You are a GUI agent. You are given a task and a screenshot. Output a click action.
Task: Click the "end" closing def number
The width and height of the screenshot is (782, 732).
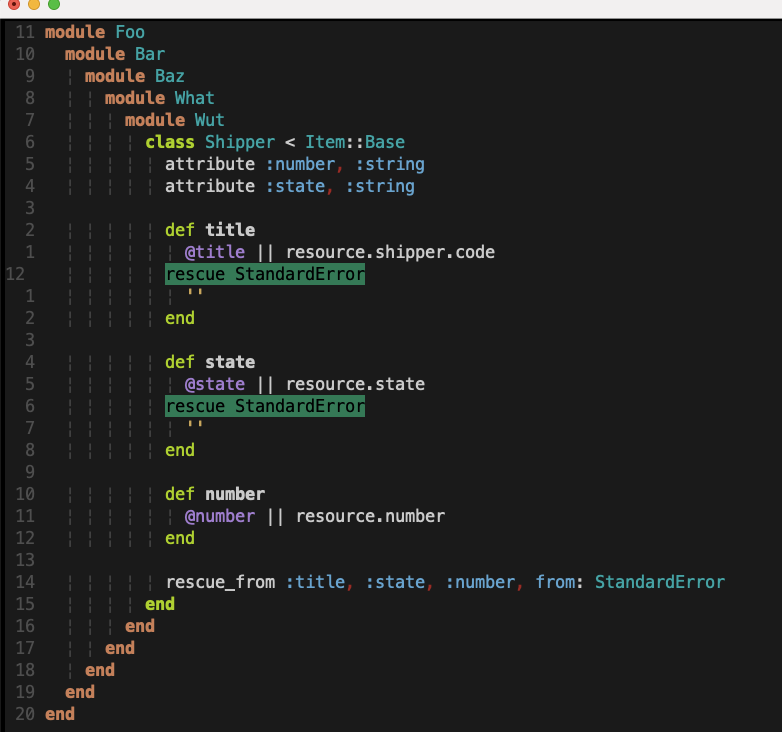tap(180, 538)
